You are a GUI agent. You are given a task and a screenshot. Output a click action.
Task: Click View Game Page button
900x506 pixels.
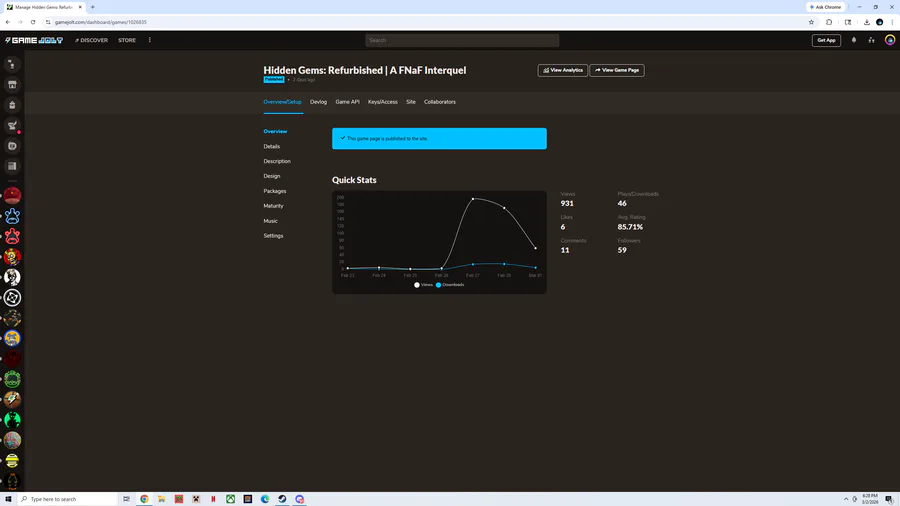[617, 70]
